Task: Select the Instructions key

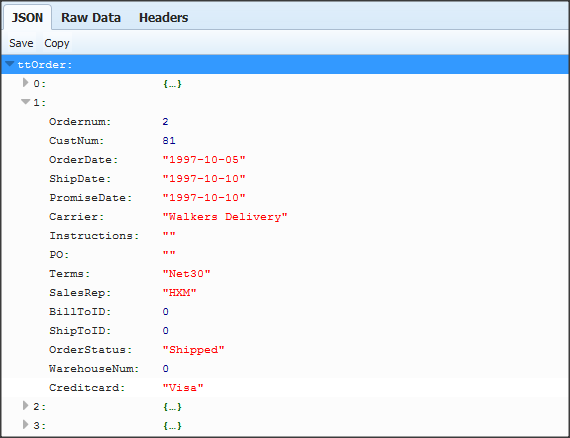Action: tap(94, 236)
